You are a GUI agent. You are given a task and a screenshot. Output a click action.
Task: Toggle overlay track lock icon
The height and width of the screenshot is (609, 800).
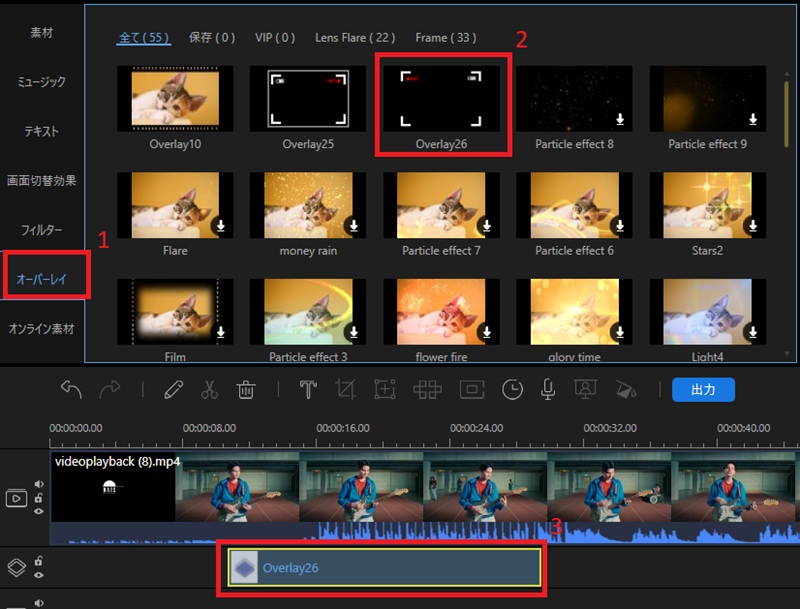(38, 561)
